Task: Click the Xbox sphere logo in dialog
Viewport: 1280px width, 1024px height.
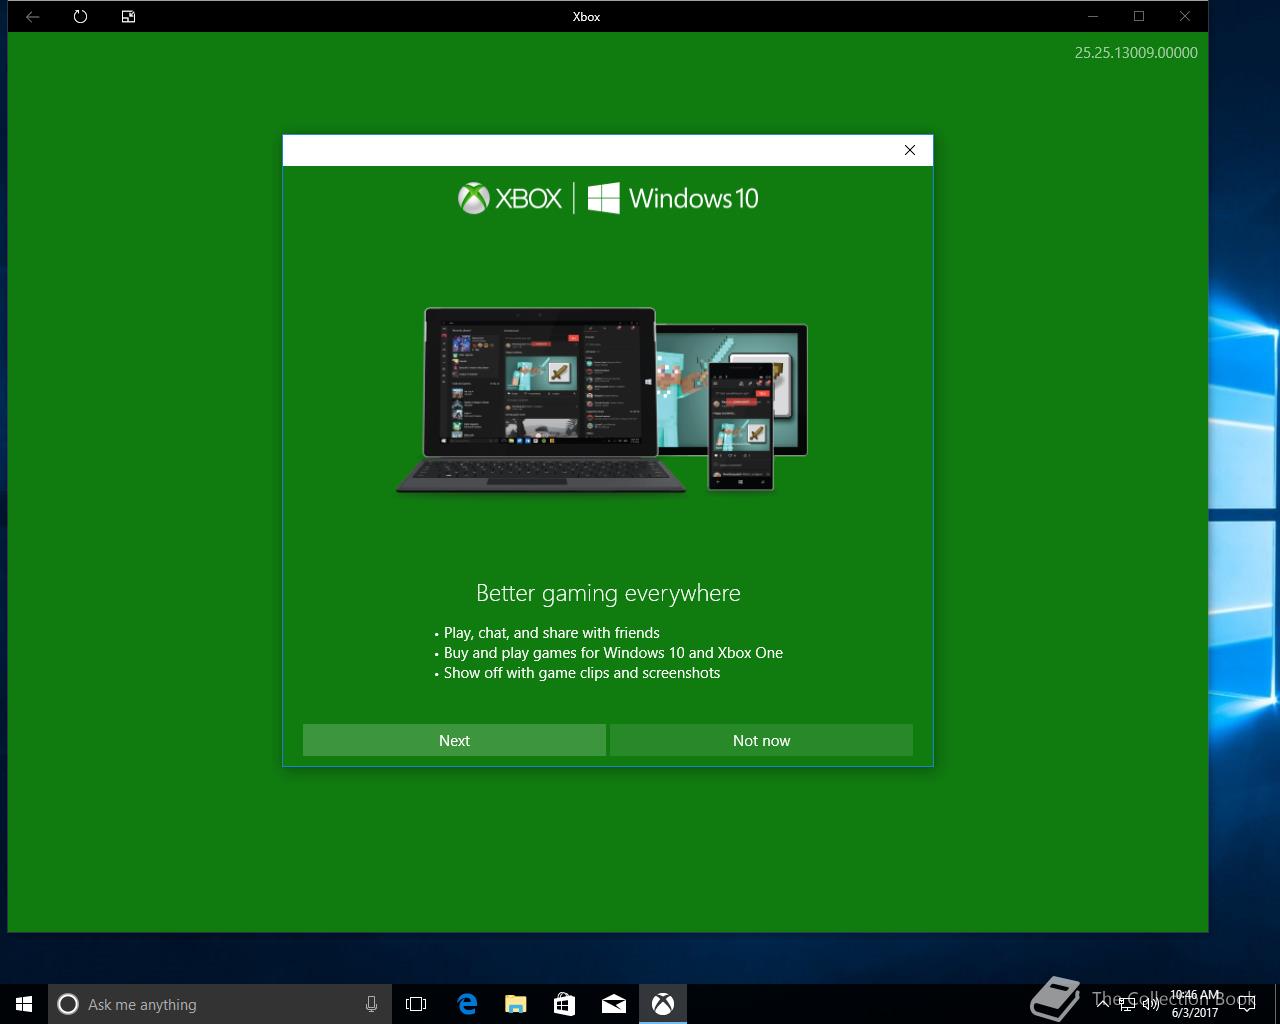Action: click(x=473, y=198)
